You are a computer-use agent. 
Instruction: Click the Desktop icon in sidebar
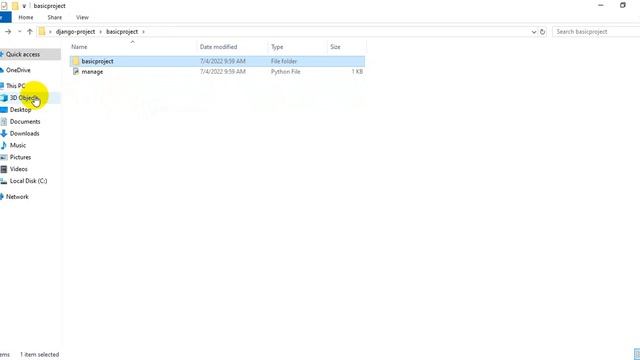[x=4, y=110]
